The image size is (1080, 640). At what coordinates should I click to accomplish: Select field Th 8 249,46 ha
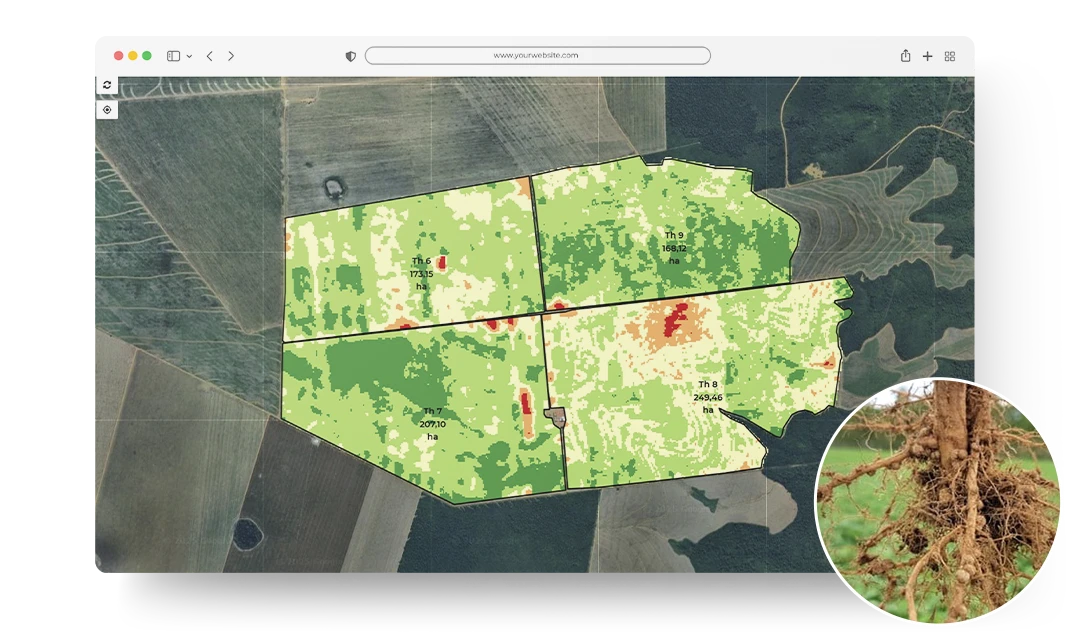pyautogui.click(x=707, y=397)
